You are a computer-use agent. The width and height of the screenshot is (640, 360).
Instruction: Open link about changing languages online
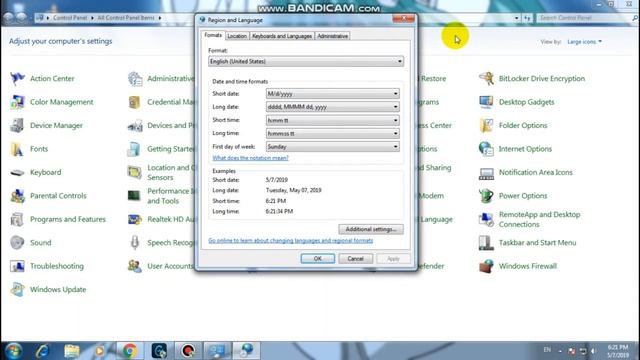290,240
